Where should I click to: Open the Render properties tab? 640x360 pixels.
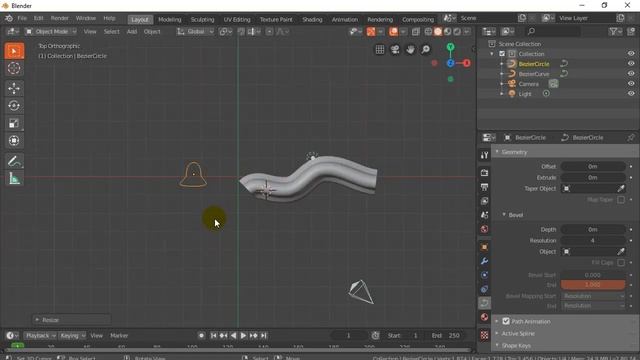tap(484, 173)
